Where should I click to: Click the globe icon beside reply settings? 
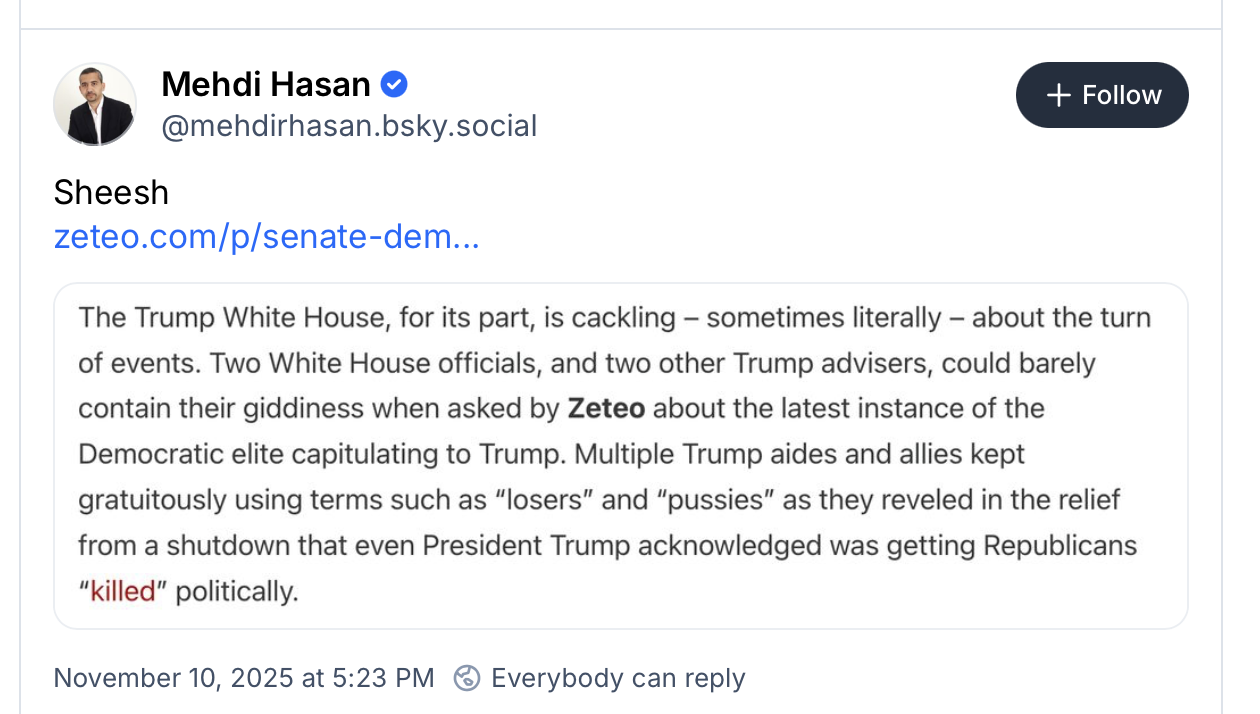pyautogui.click(x=467, y=678)
